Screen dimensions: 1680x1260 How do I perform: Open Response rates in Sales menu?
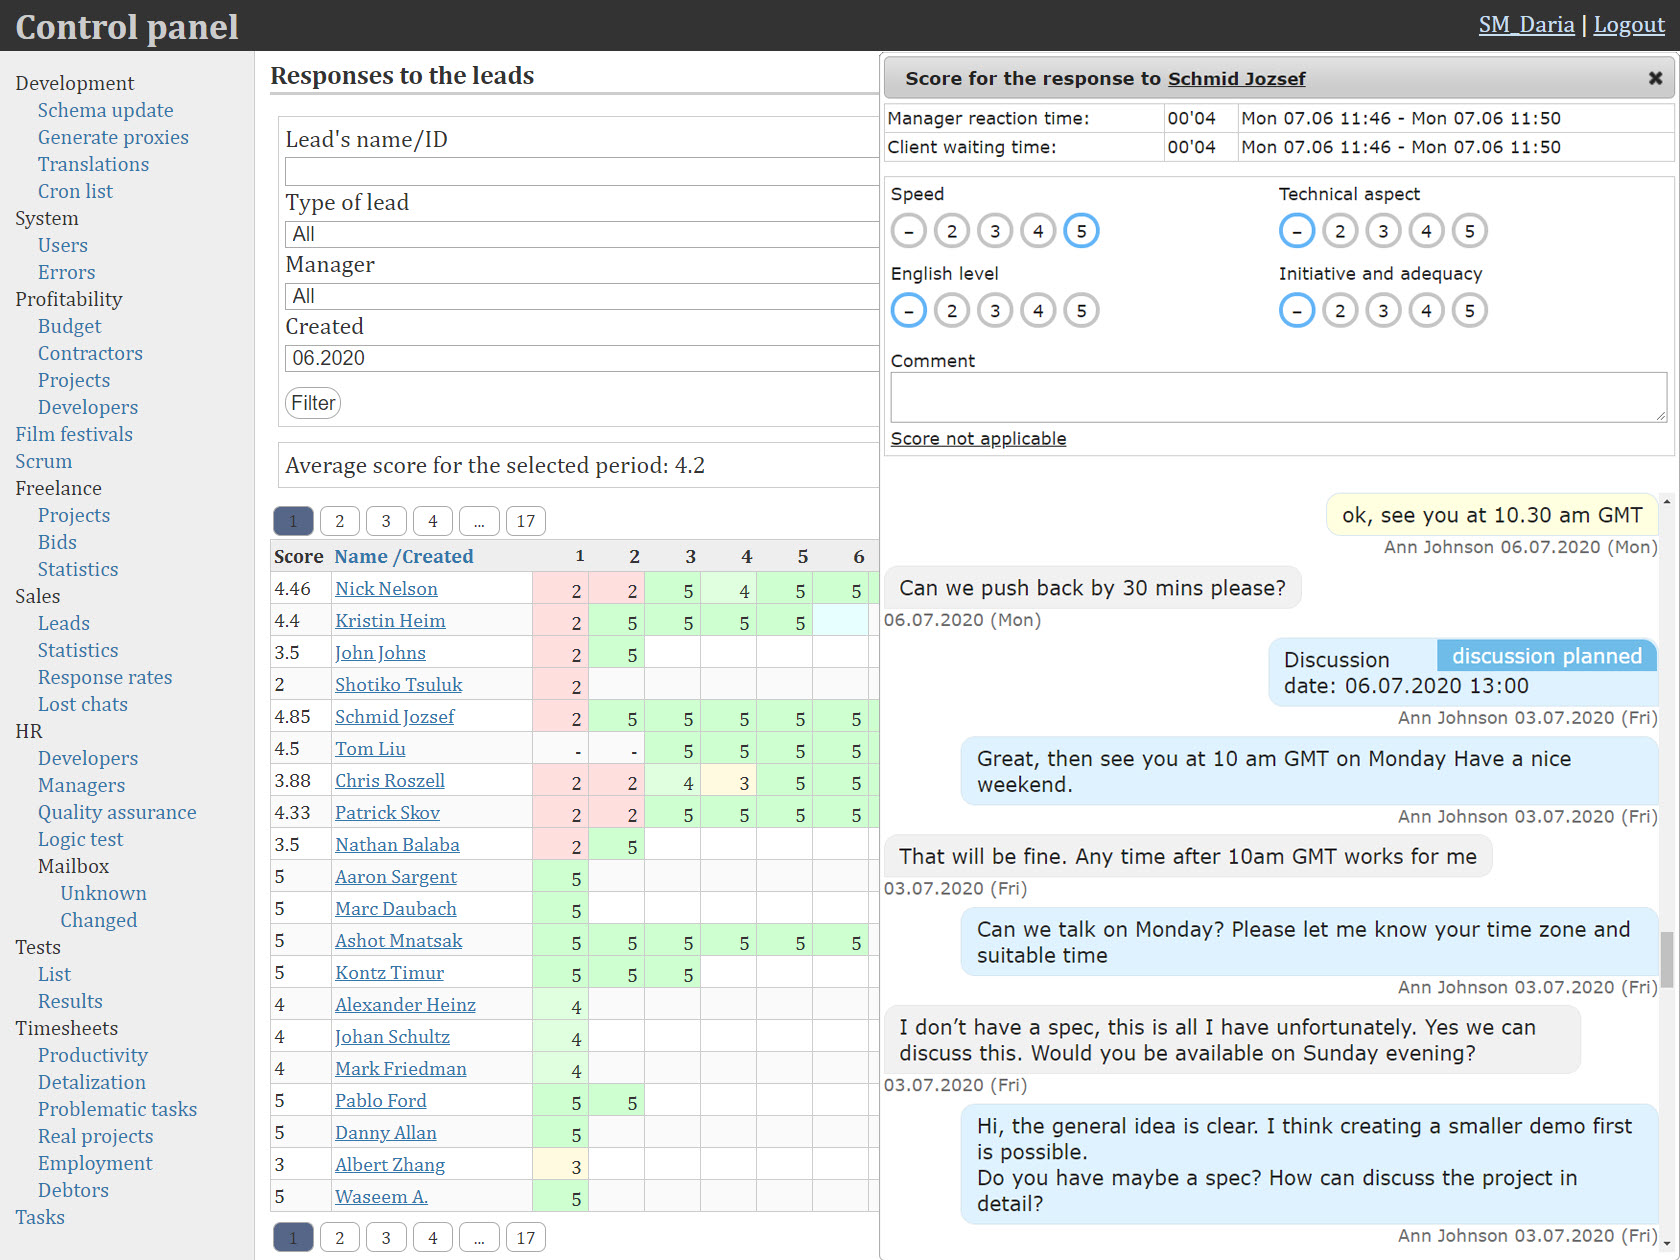point(105,677)
